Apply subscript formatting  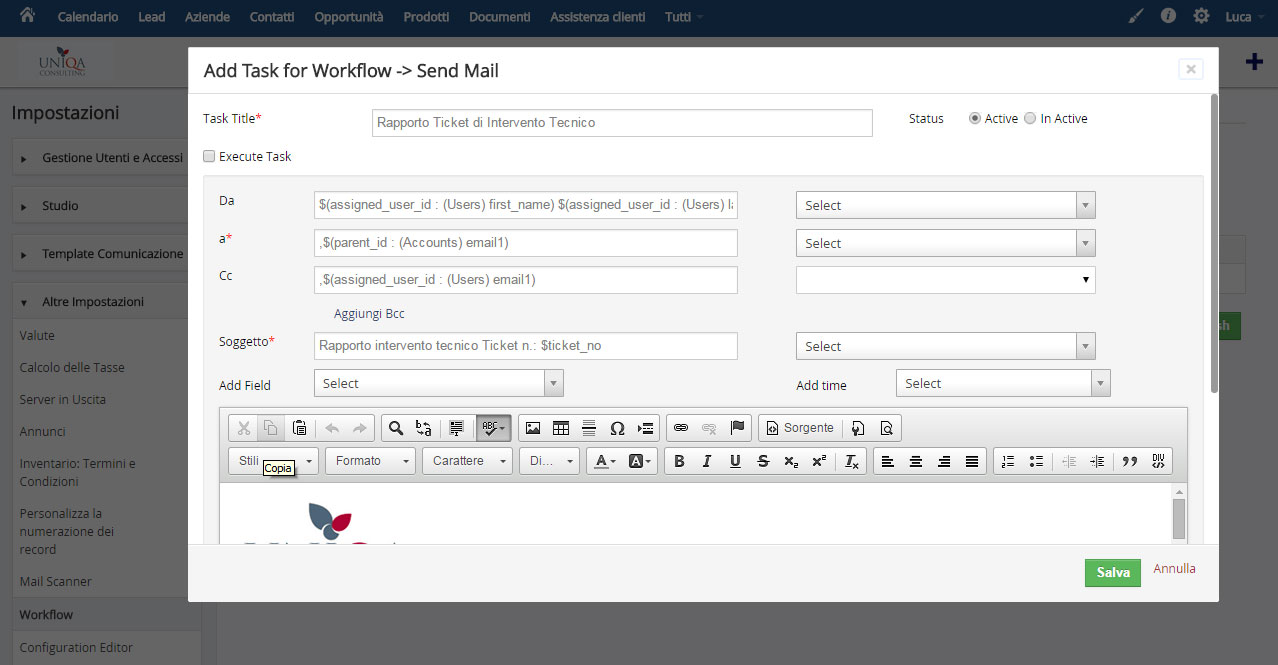(791, 461)
